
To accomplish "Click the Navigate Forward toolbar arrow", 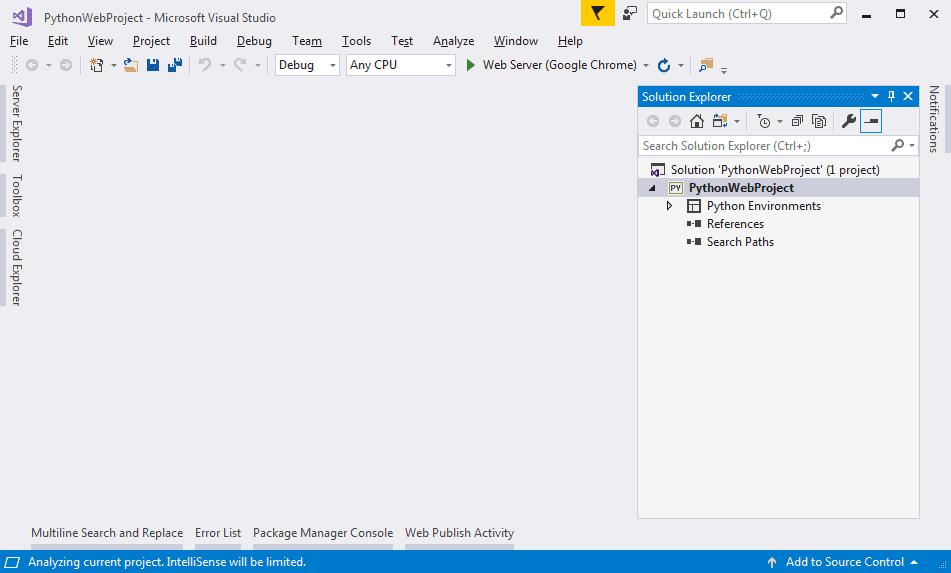I will [66, 65].
